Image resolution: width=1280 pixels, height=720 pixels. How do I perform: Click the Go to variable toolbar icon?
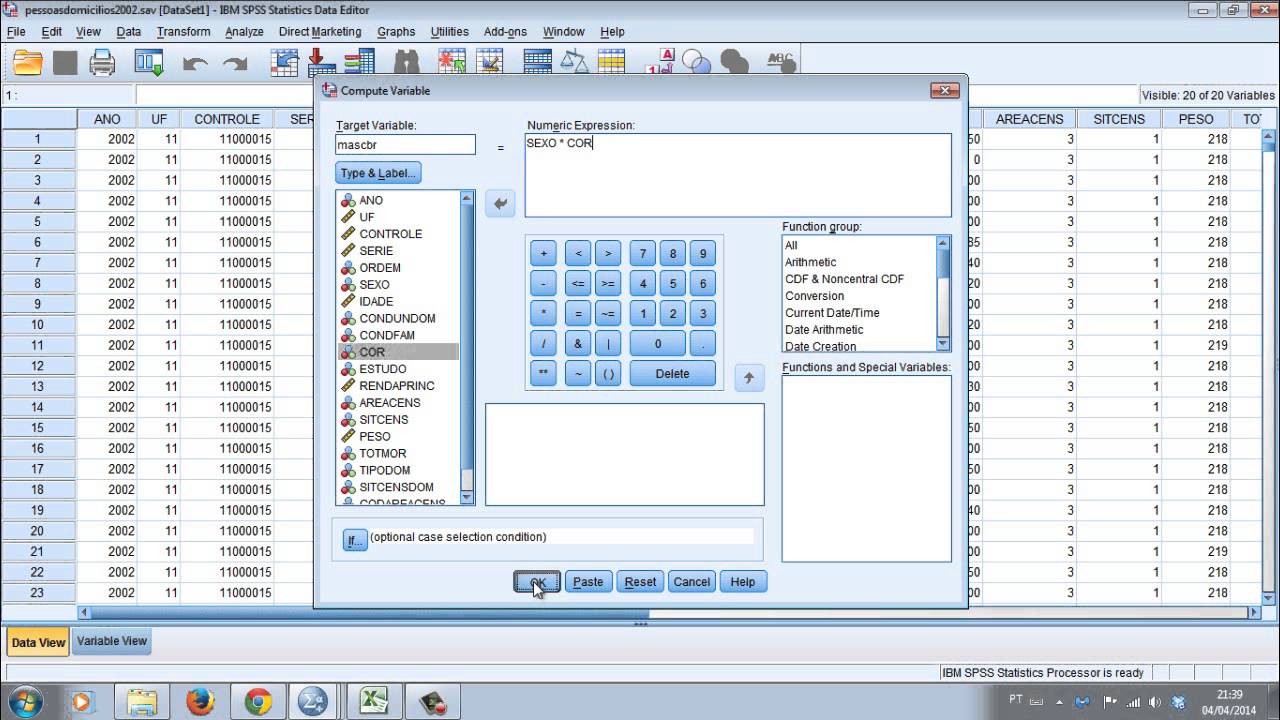click(x=322, y=62)
